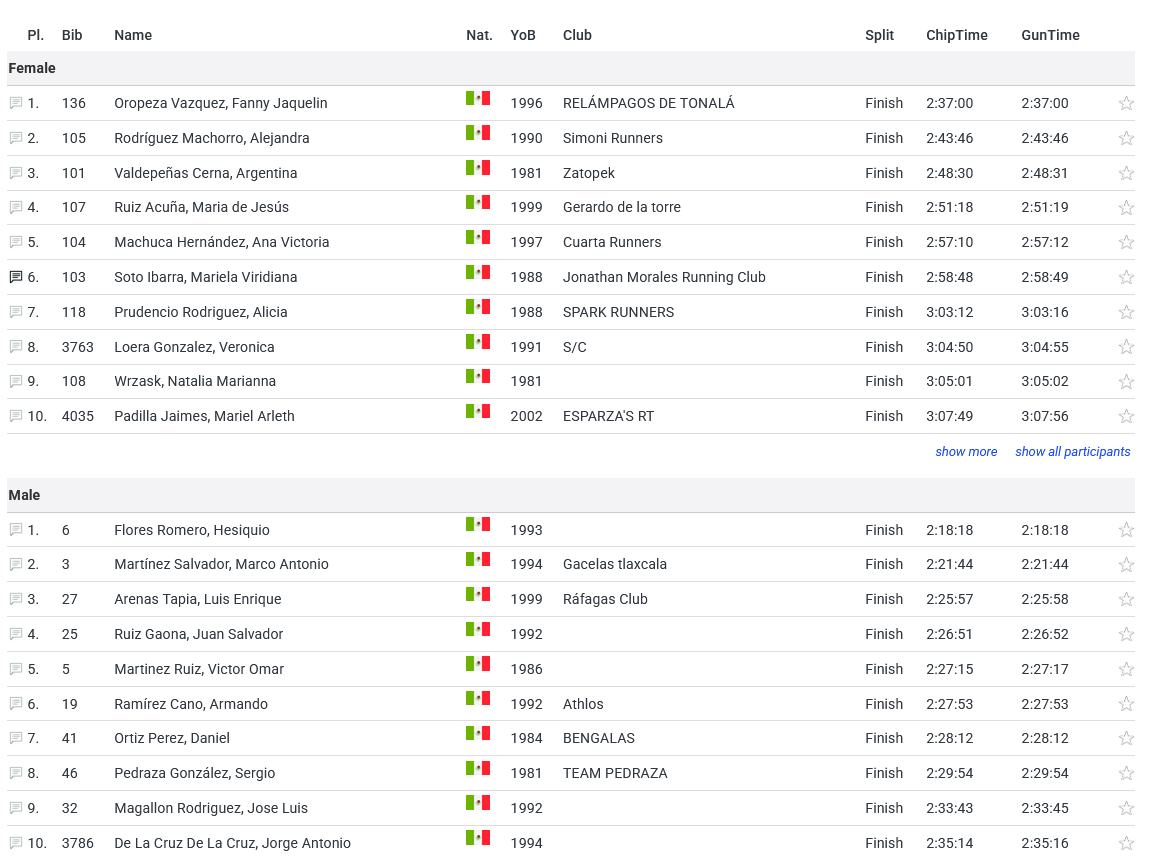Toggle favorite star for Wrzask, Natalia Marianna
The height and width of the screenshot is (857, 1155).
coord(1126,381)
